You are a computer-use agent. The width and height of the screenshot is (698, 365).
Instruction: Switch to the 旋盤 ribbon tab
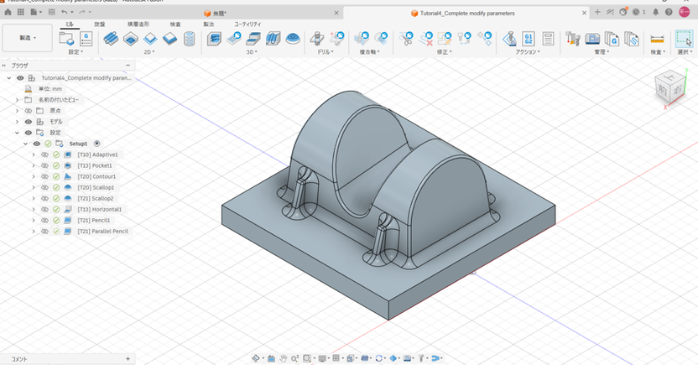[x=100, y=24]
